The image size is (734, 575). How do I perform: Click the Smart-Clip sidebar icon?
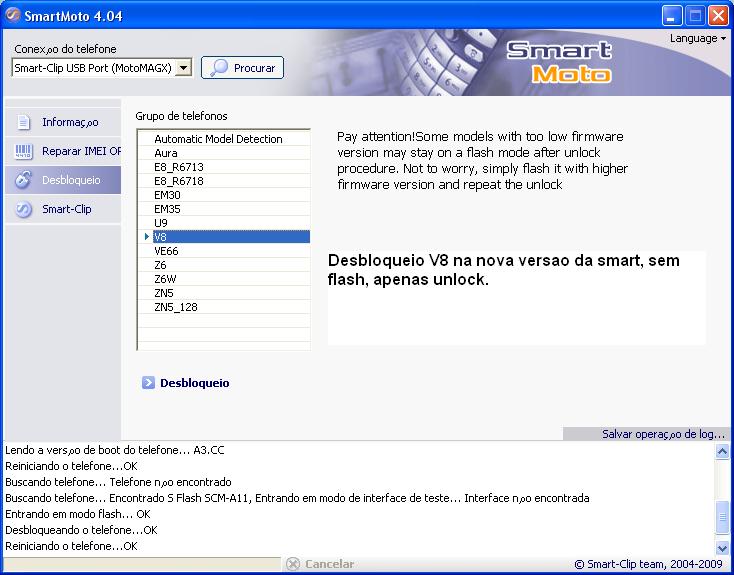tap(23, 209)
